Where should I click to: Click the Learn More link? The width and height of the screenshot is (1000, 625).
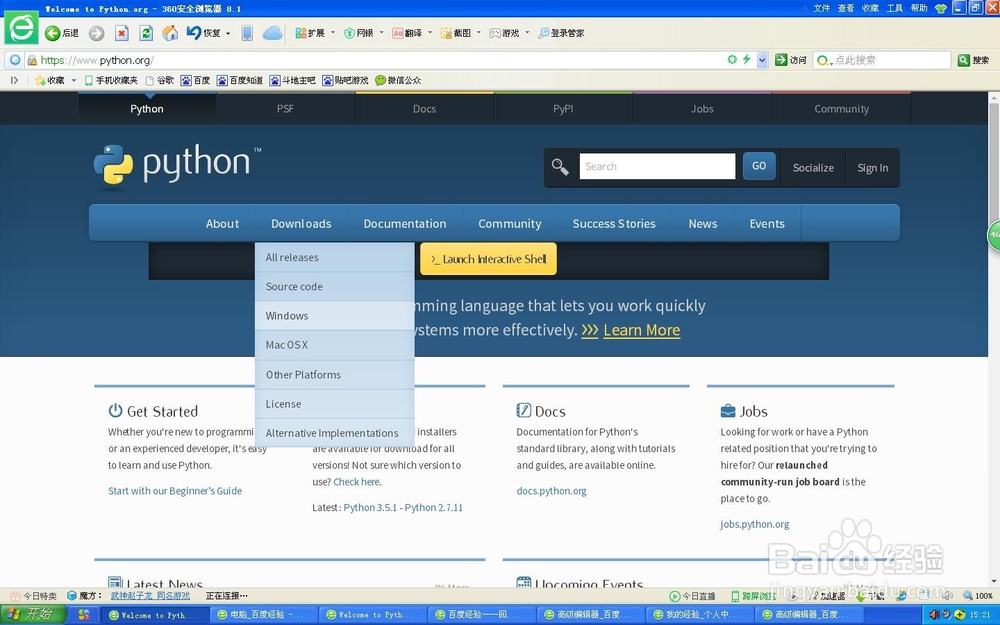coord(642,330)
